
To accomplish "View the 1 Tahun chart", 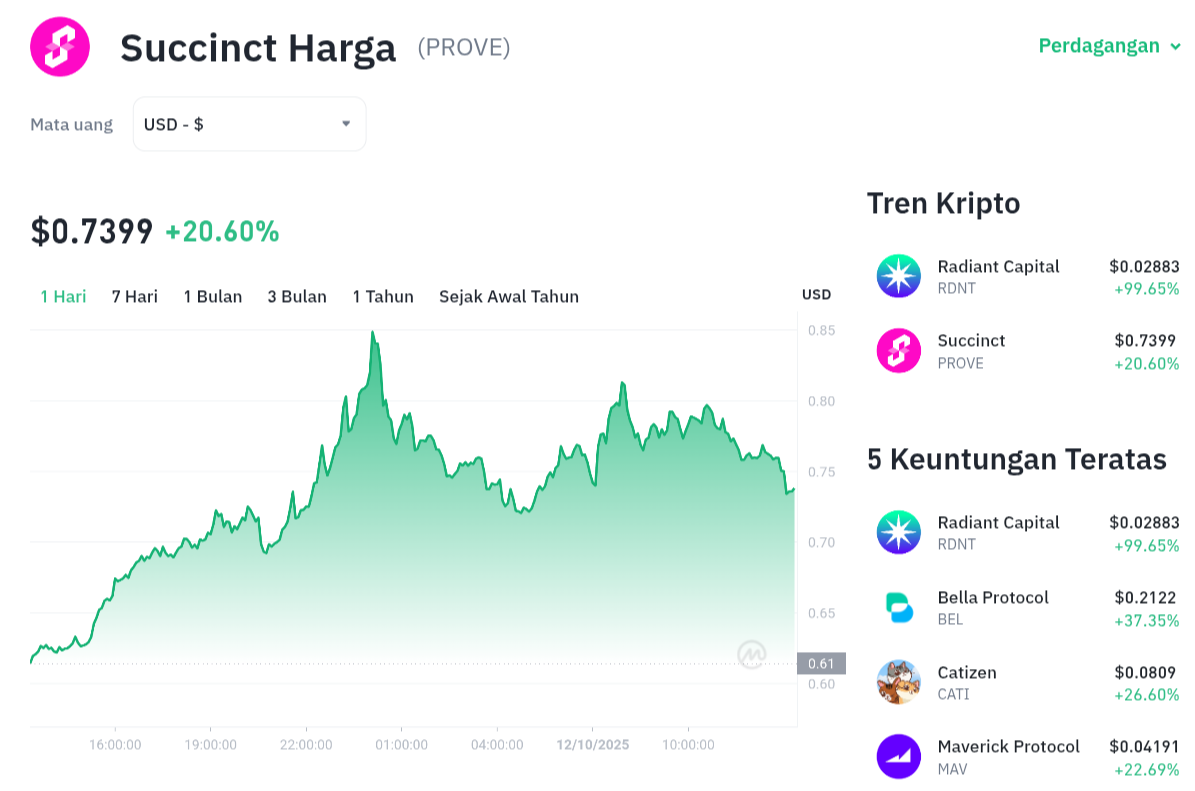I will pos(383,296).
